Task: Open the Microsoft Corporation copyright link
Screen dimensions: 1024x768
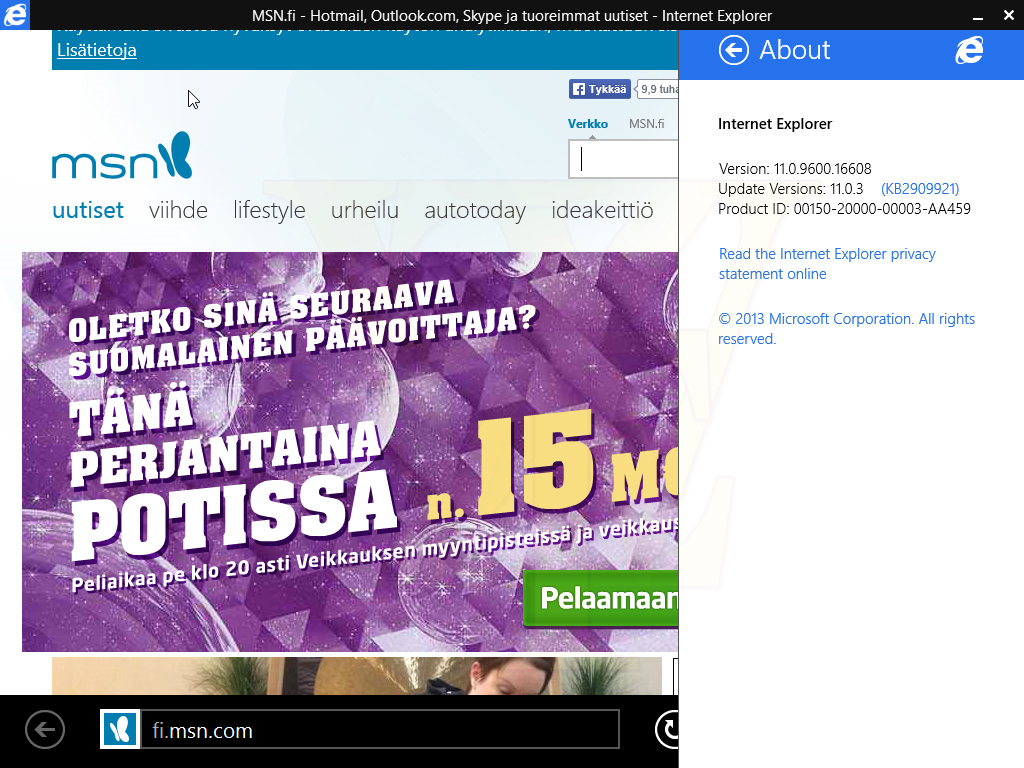Action: click(846, 328)
